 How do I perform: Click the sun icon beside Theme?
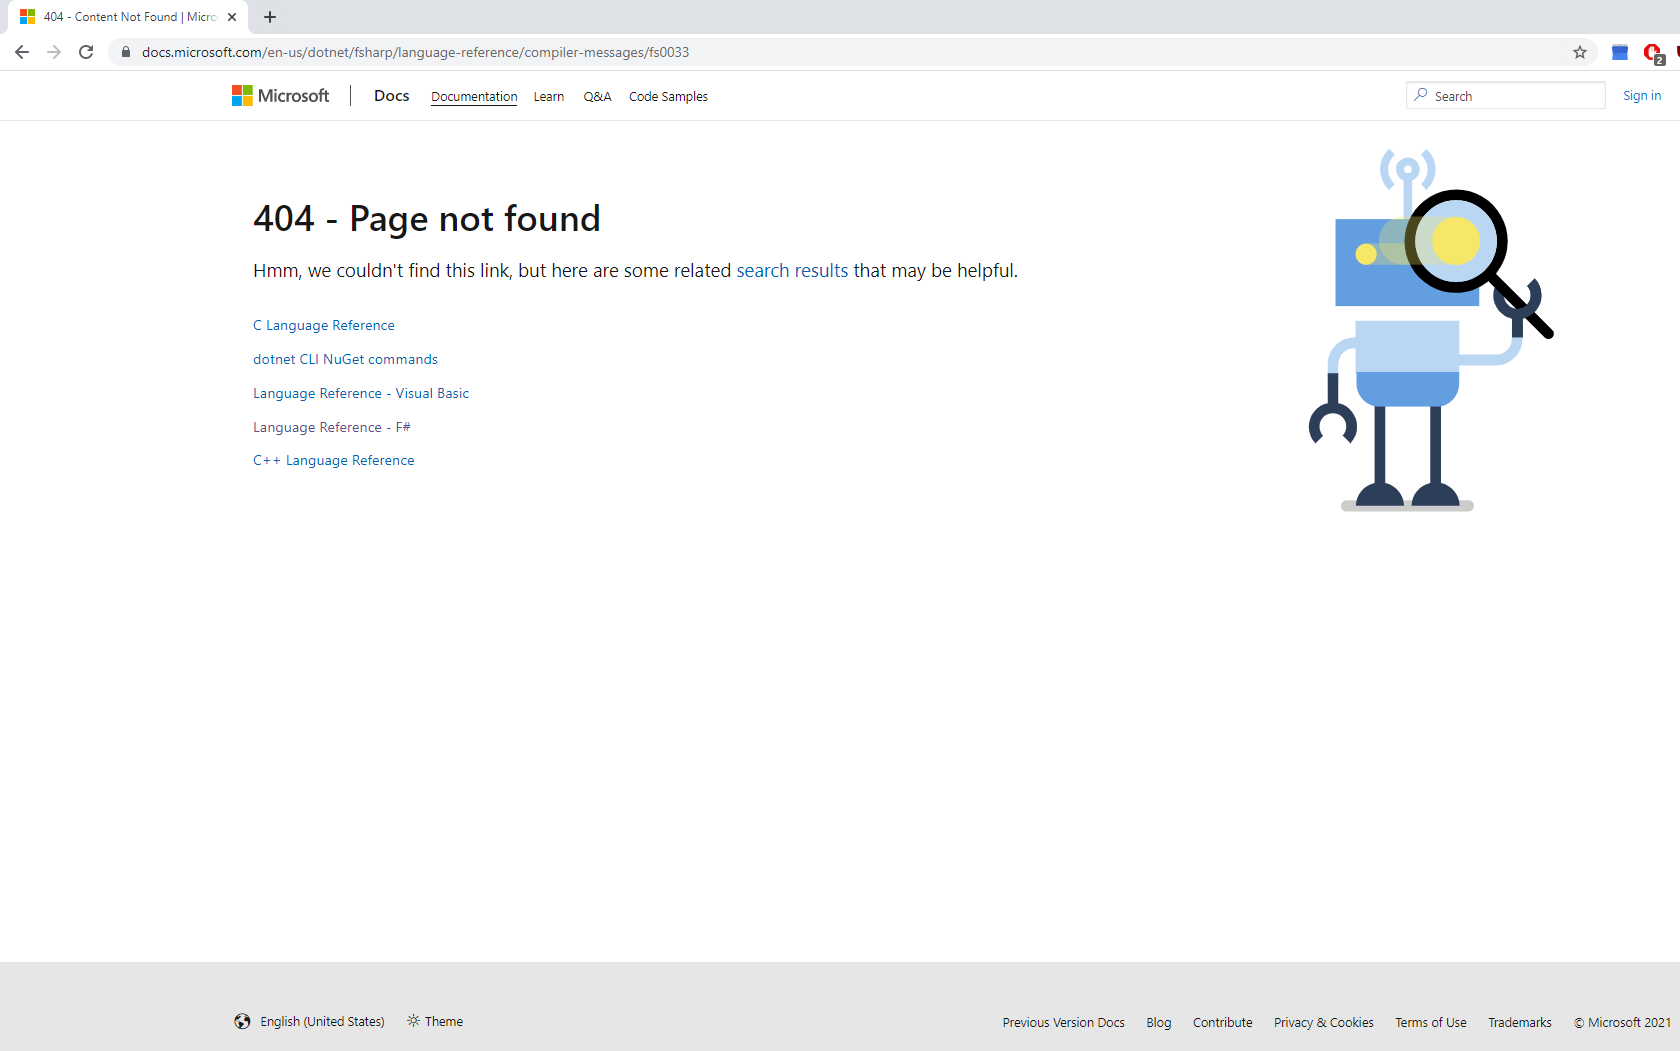coord(413,1021)
